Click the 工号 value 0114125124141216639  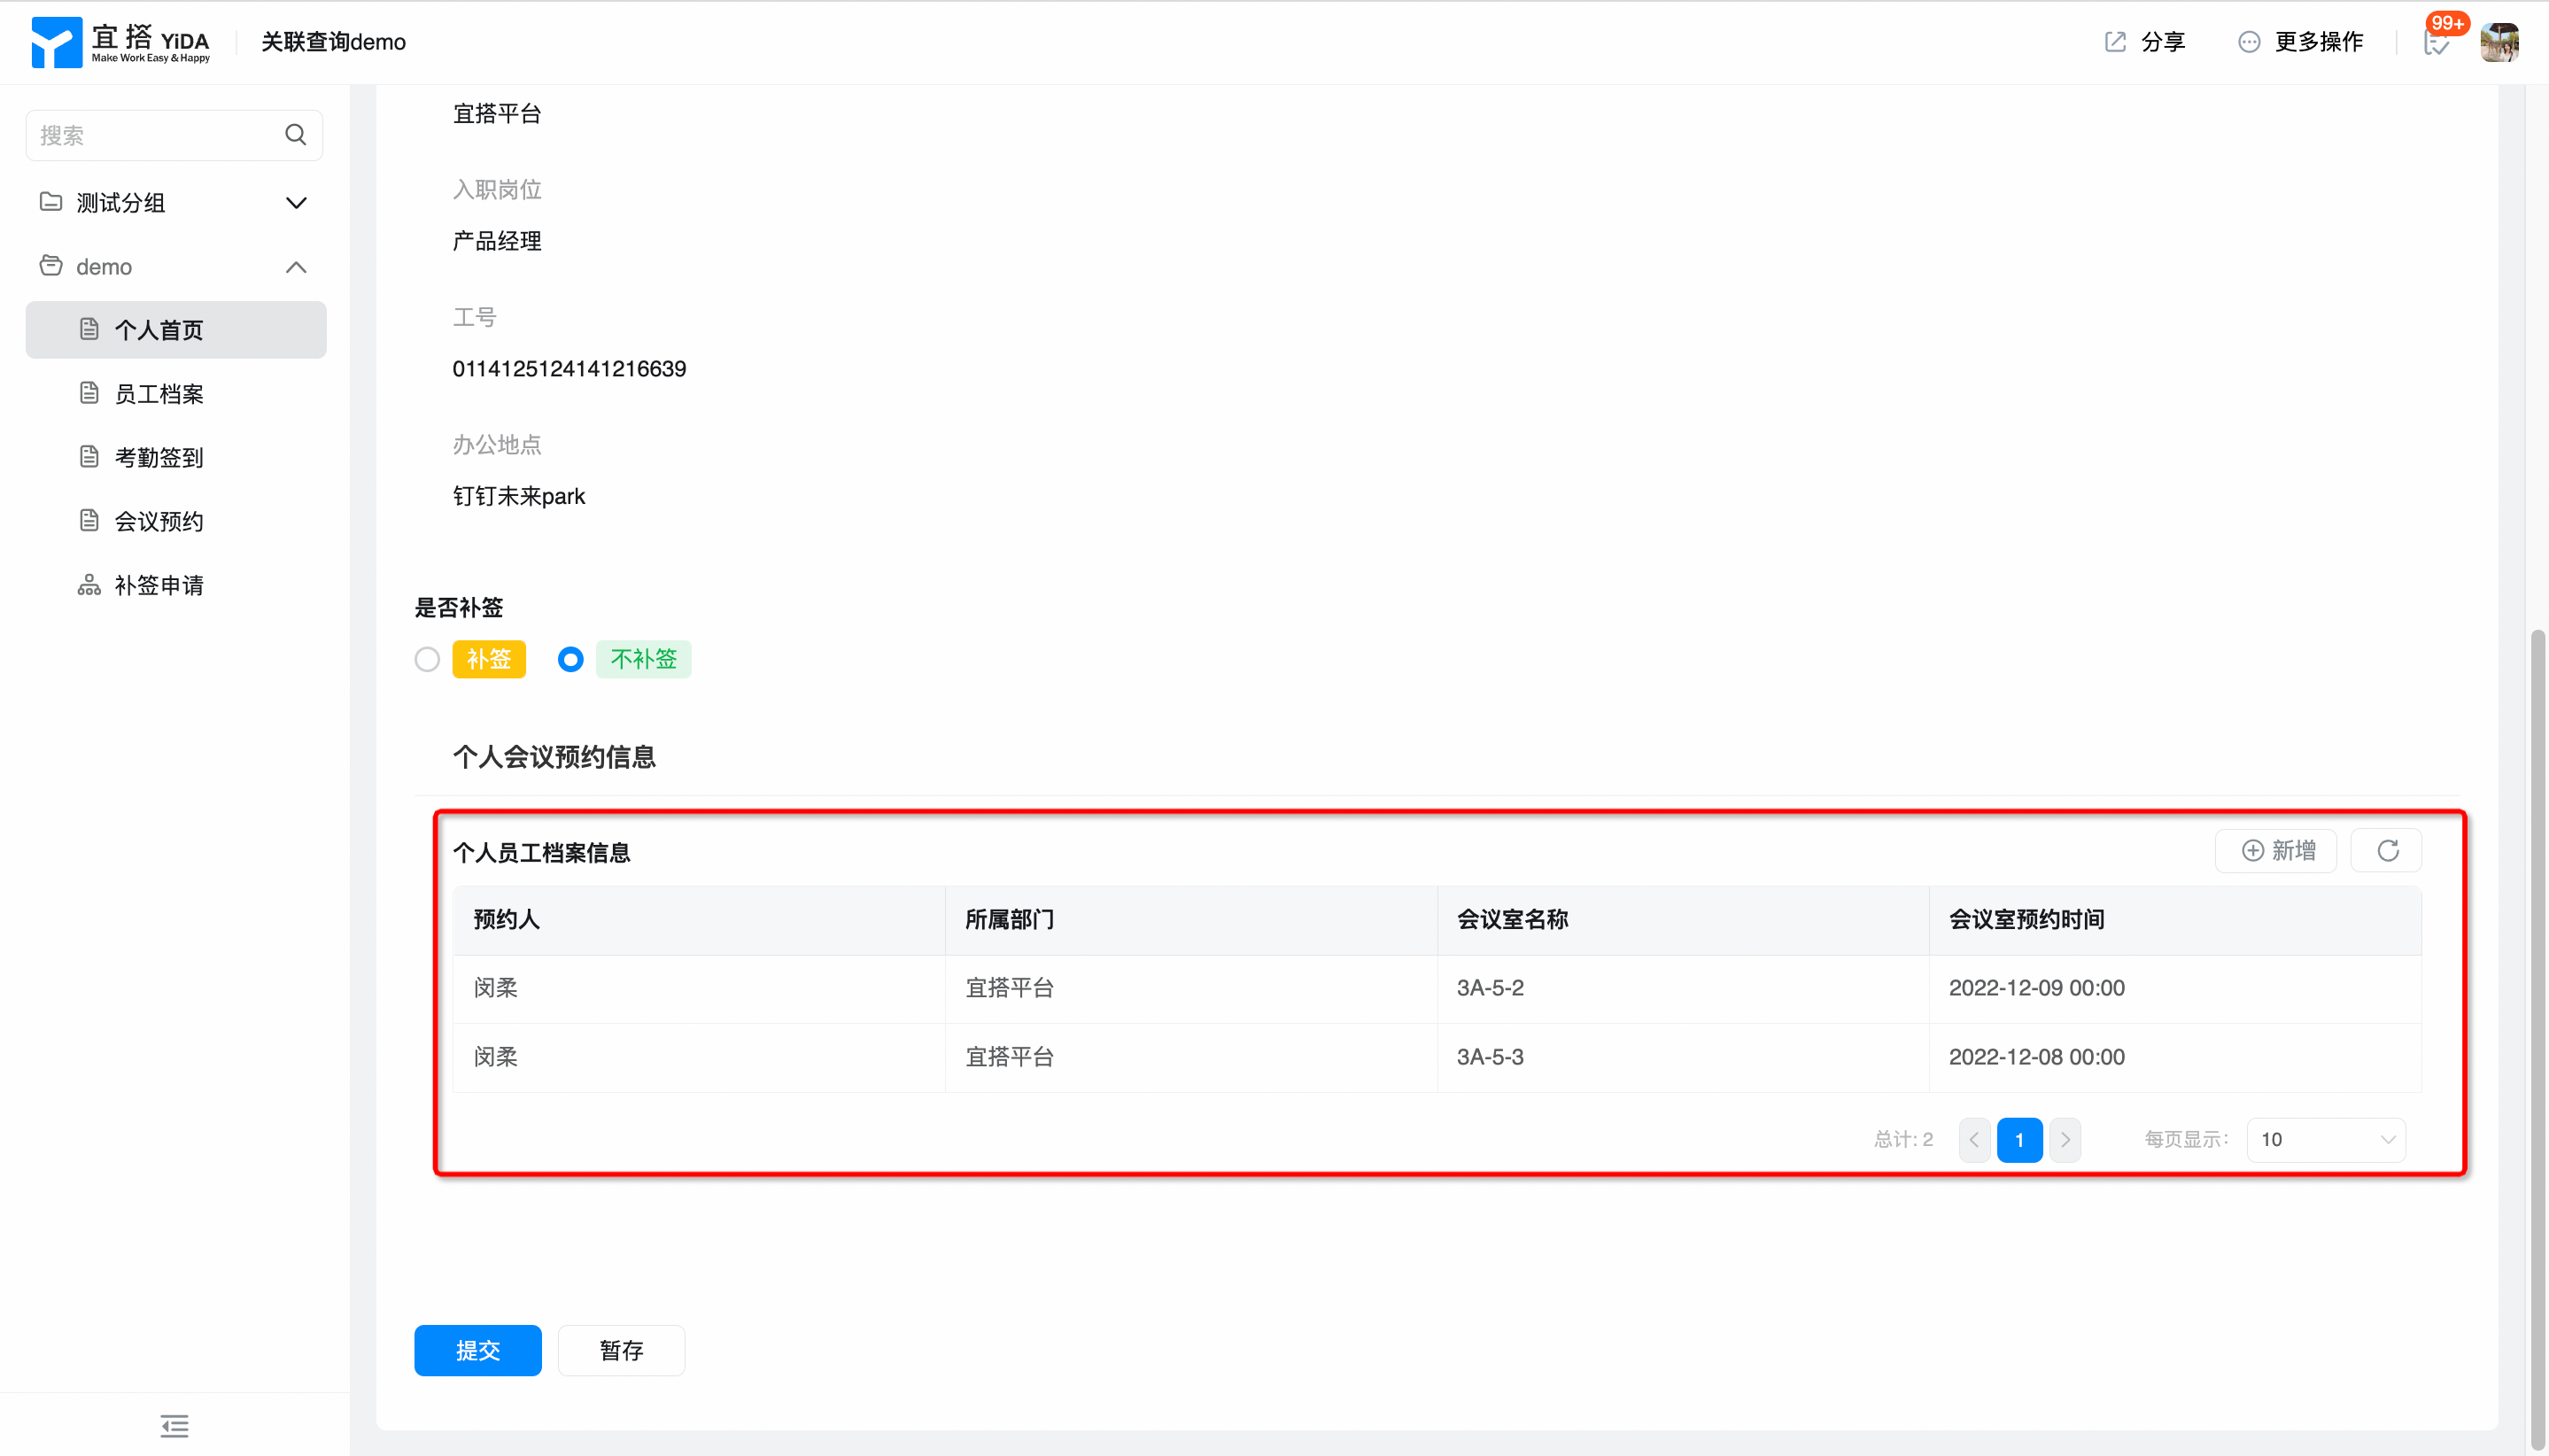tap(569, 369)
